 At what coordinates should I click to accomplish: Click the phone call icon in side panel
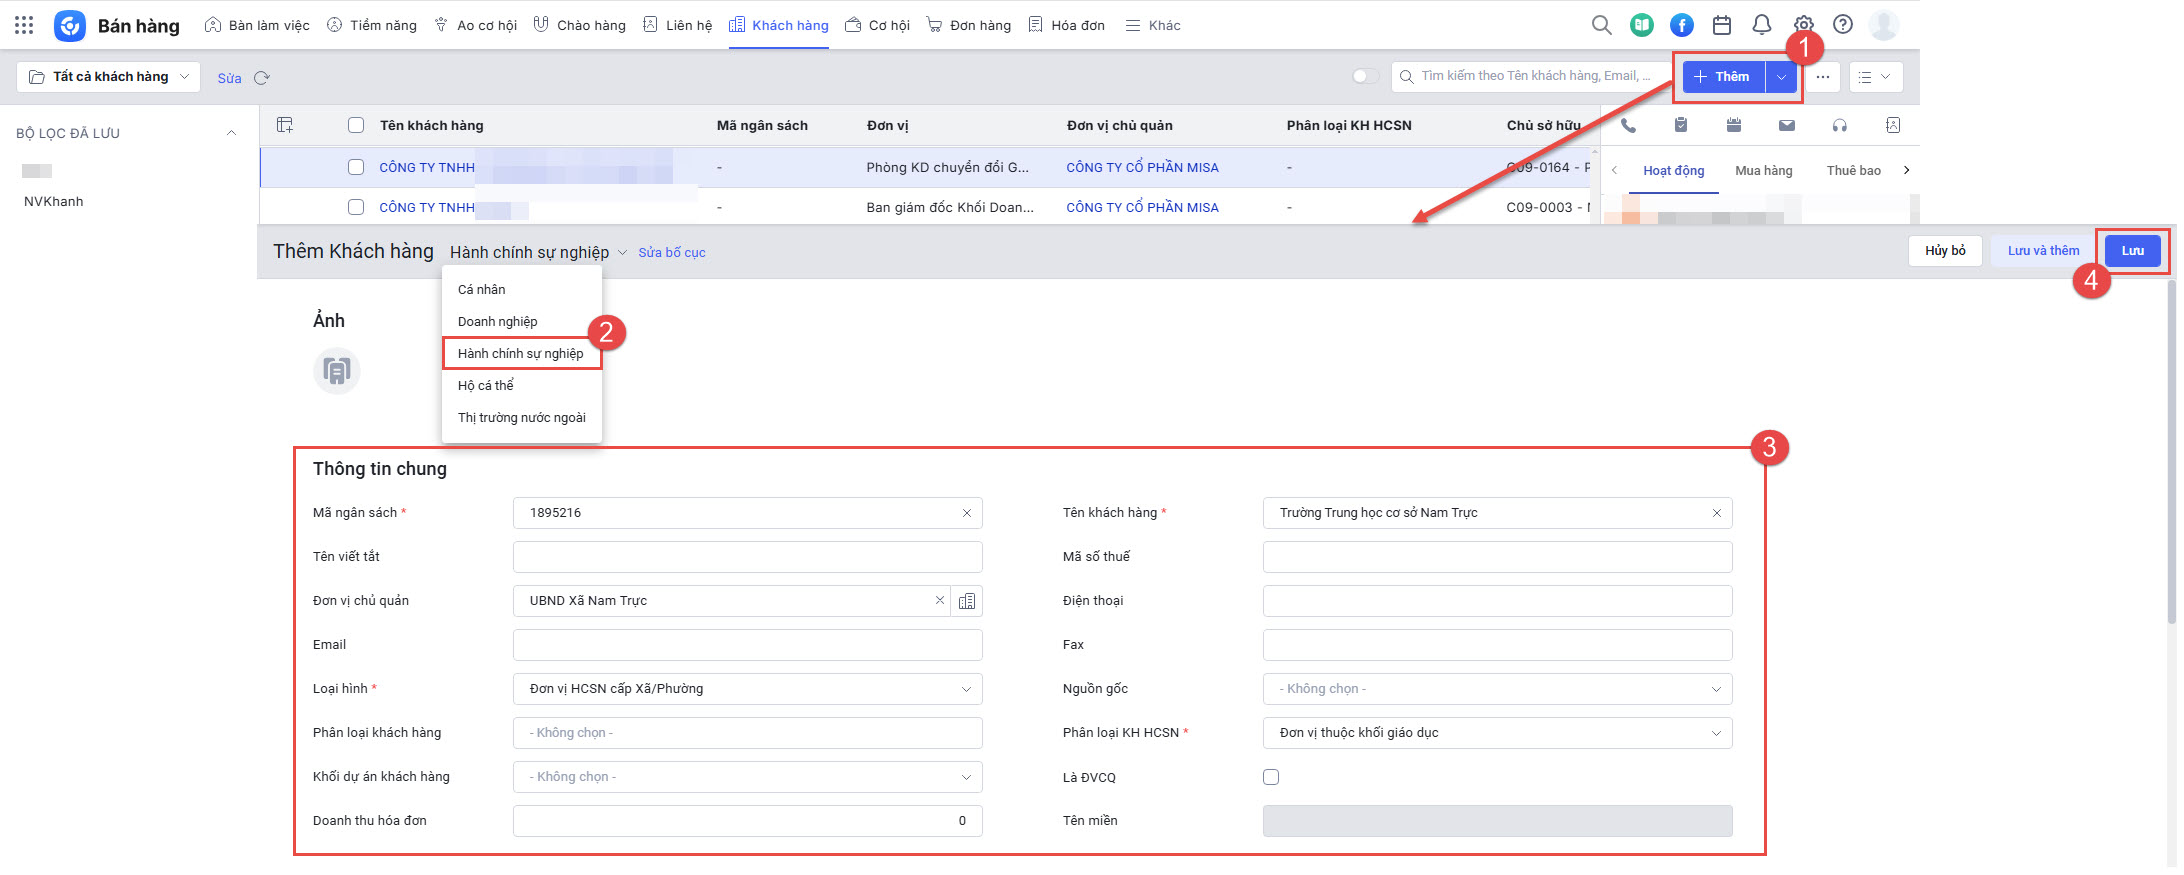[x=1628, y=125]
